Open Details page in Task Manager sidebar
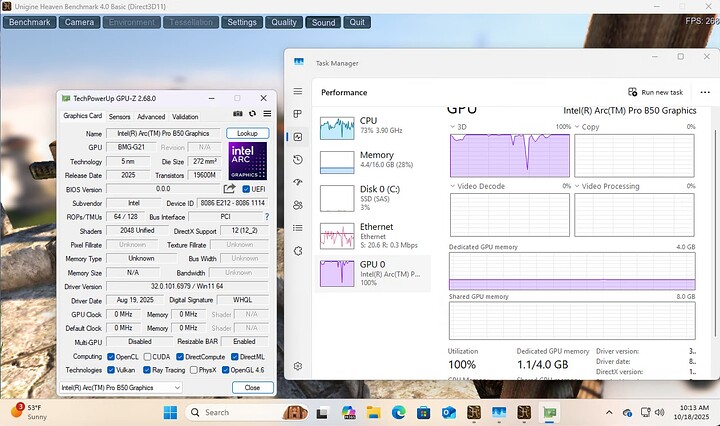This screenshot has height=426, width=720. click(298, 228)
